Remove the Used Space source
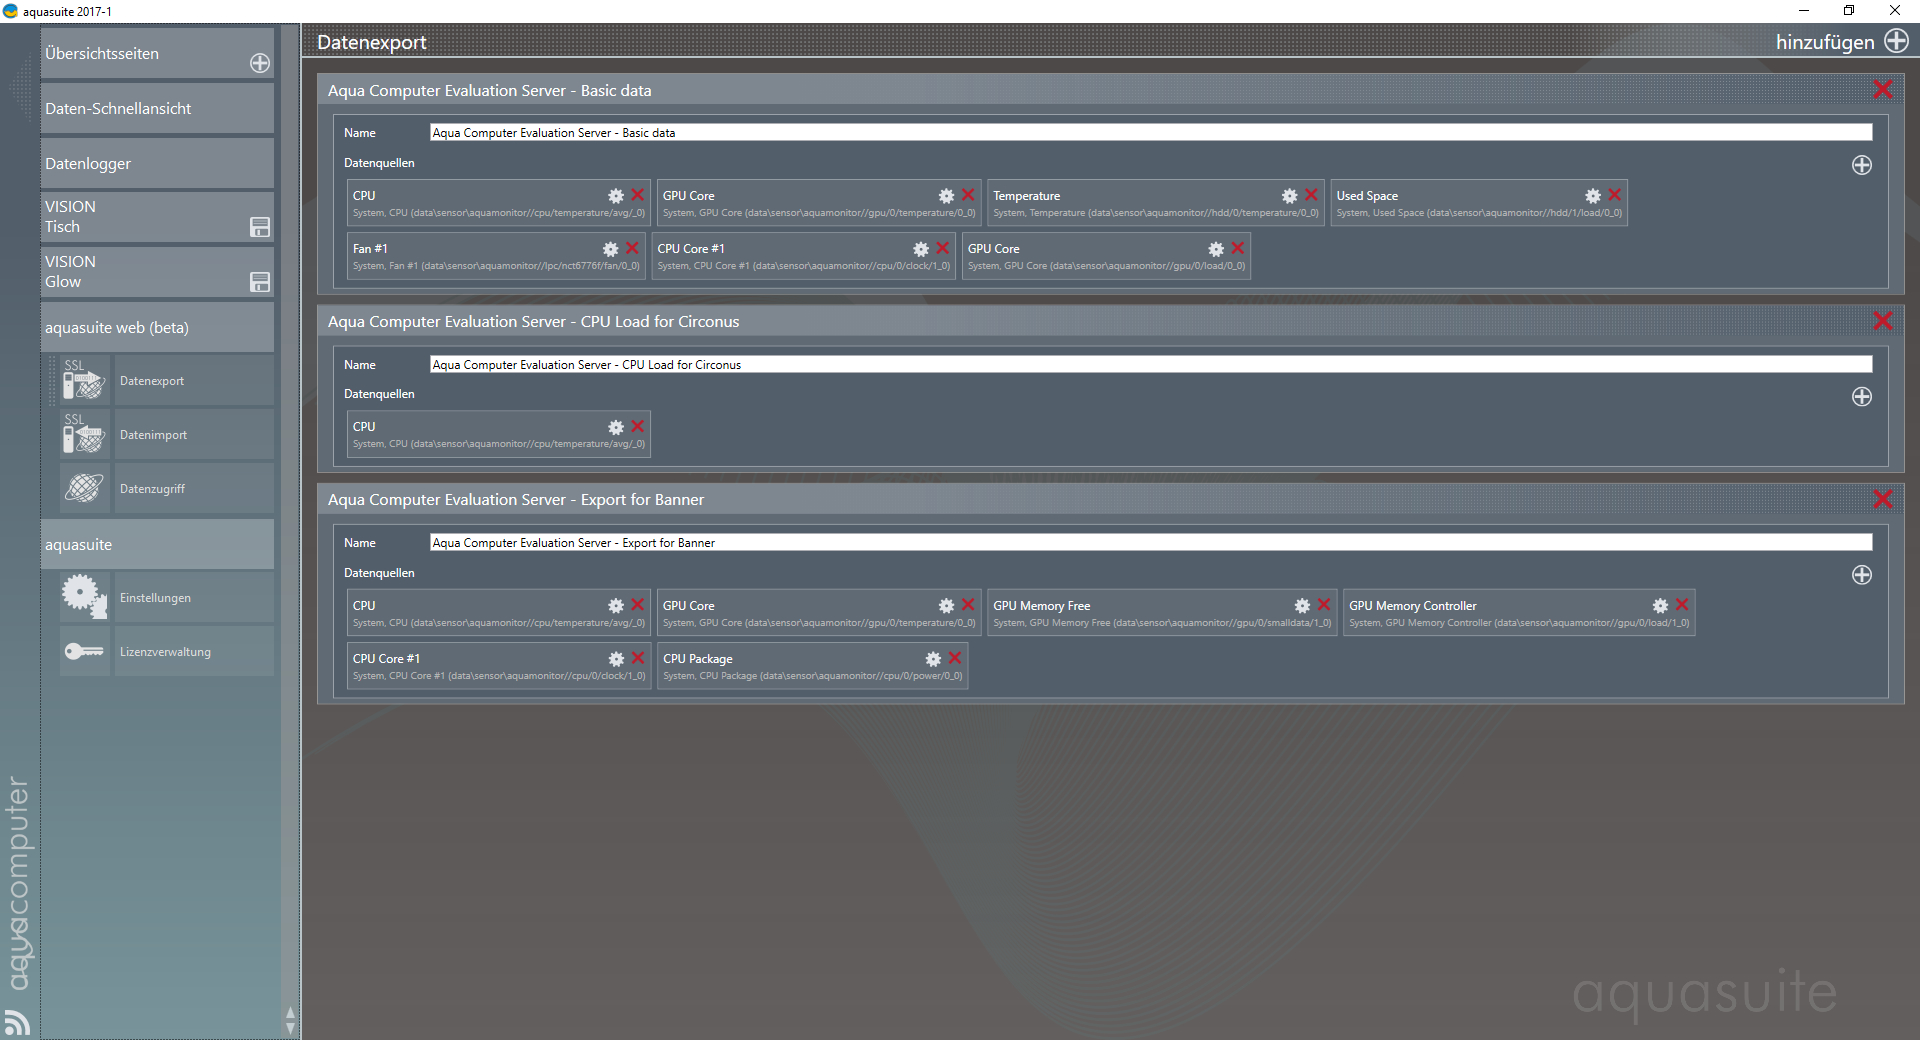The height and width of the screenshot is (1040, 1920). pos(1614,195)
